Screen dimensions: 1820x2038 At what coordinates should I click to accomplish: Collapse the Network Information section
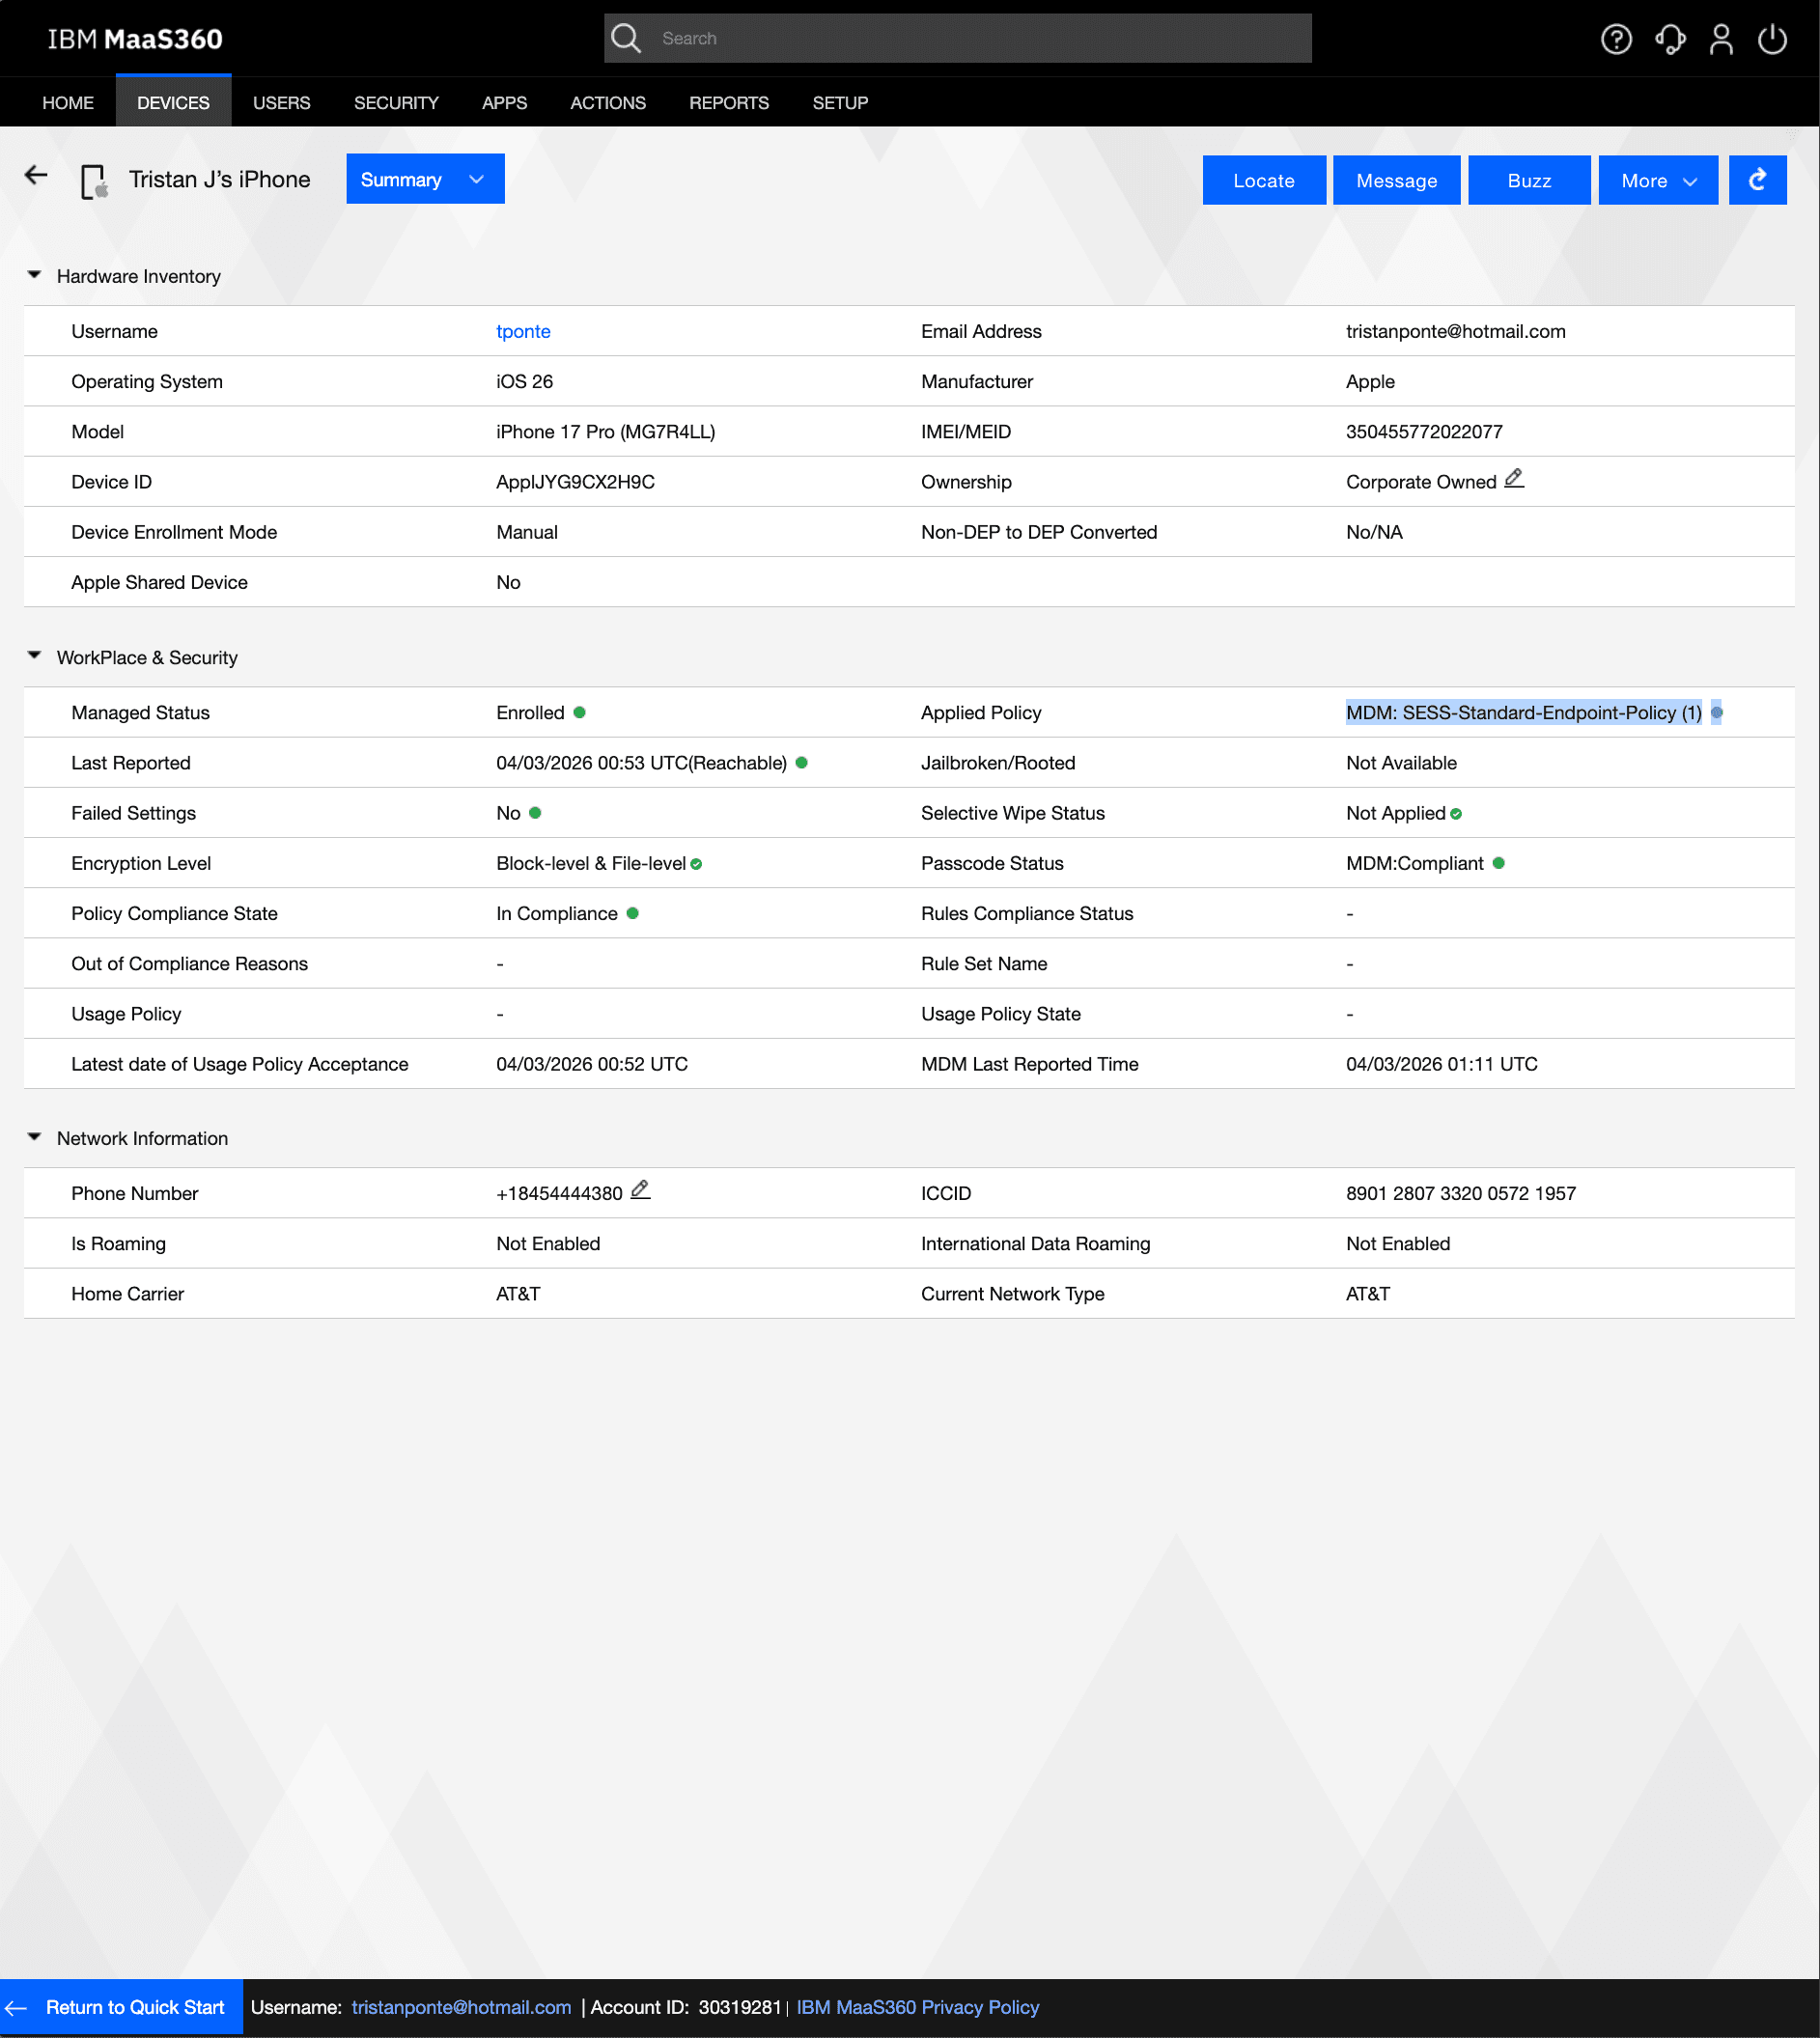(x=34, y=1137)
